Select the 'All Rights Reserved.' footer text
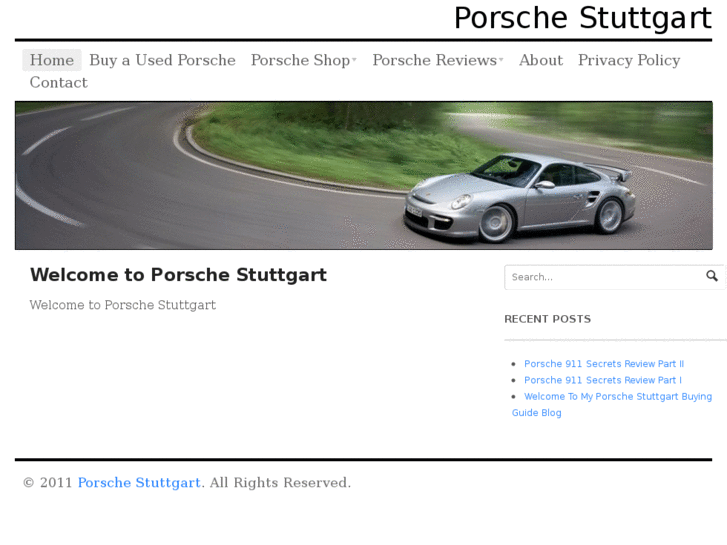Viewport: 727px width, 545px height. tap(280, 483)
